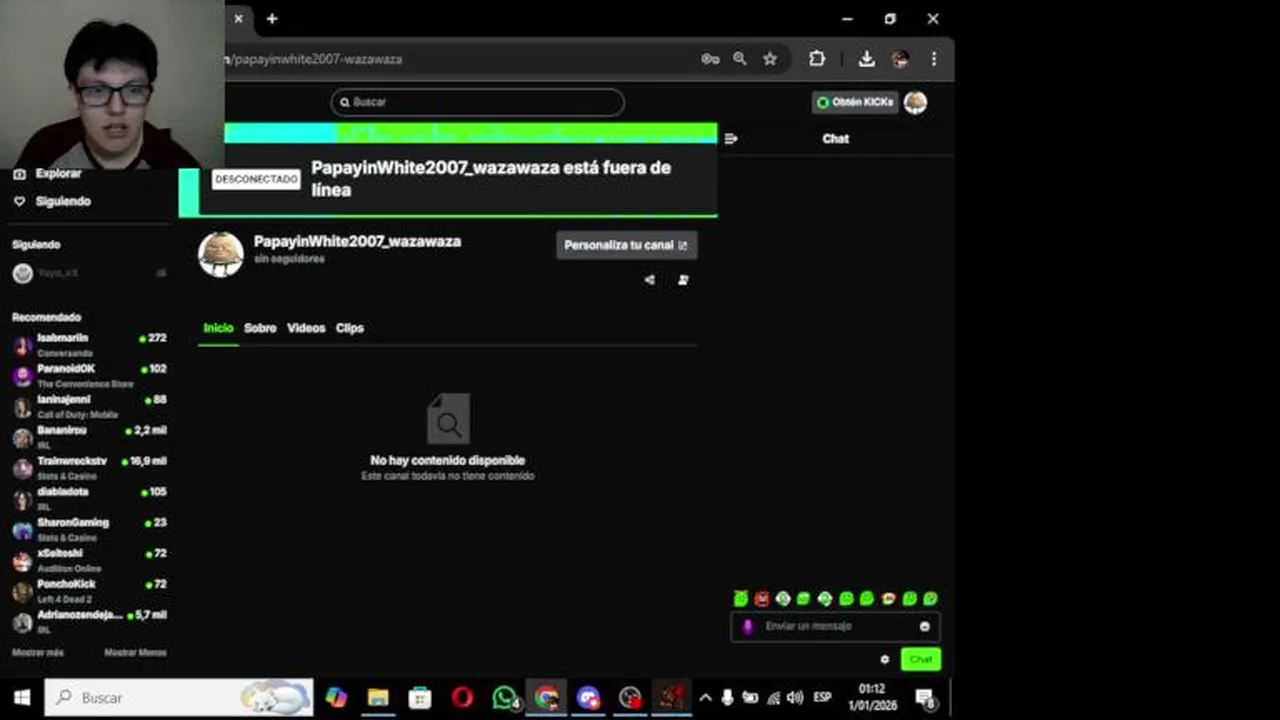The image size is (1280, 720).
Task: Open Windows notification center icon
Action: (925, 697)
